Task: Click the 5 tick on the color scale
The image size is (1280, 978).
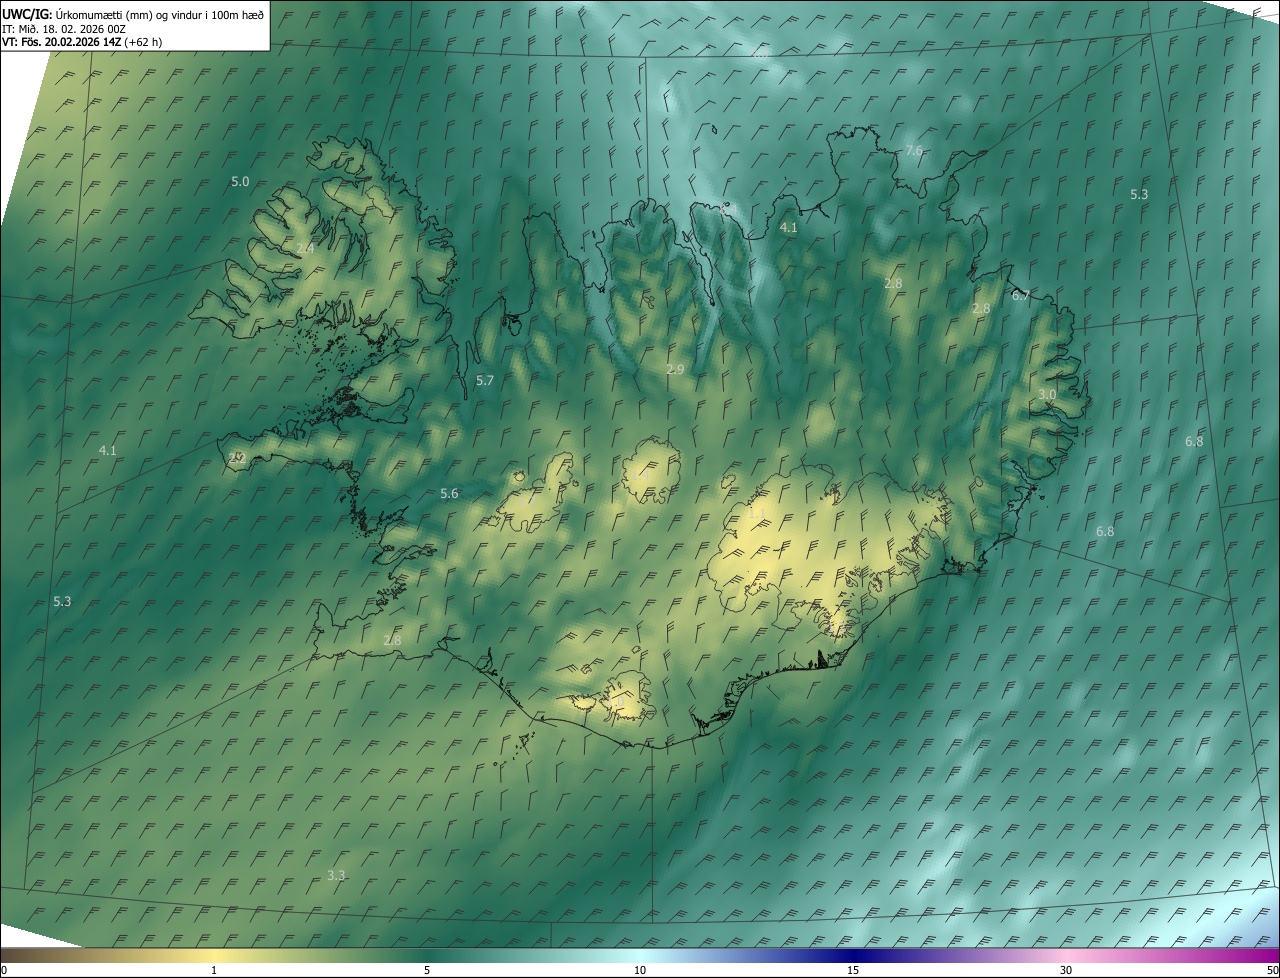Action: coord(427,971)
